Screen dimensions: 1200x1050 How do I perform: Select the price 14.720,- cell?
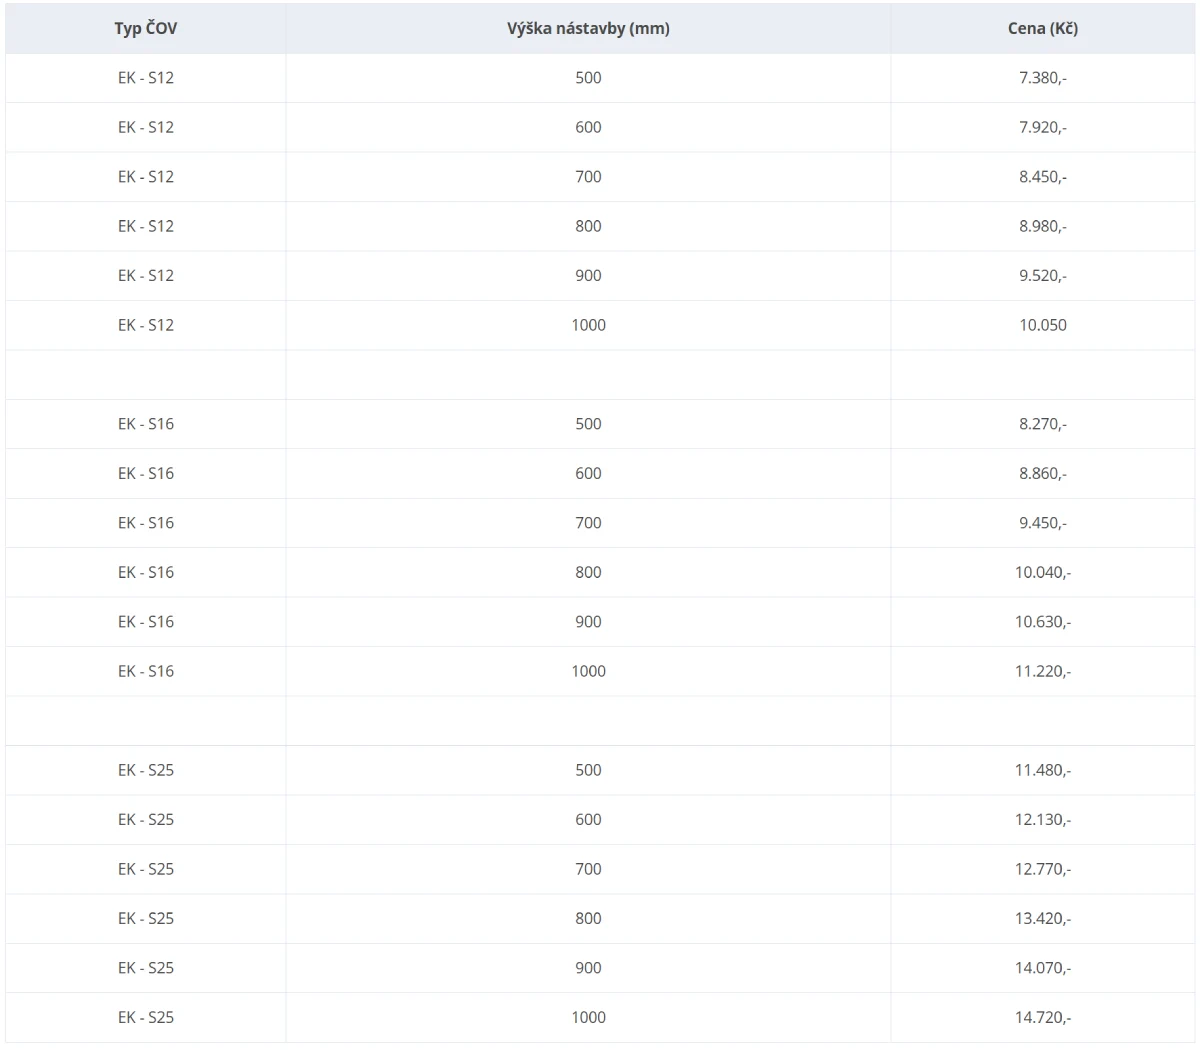(1043, 1018)
